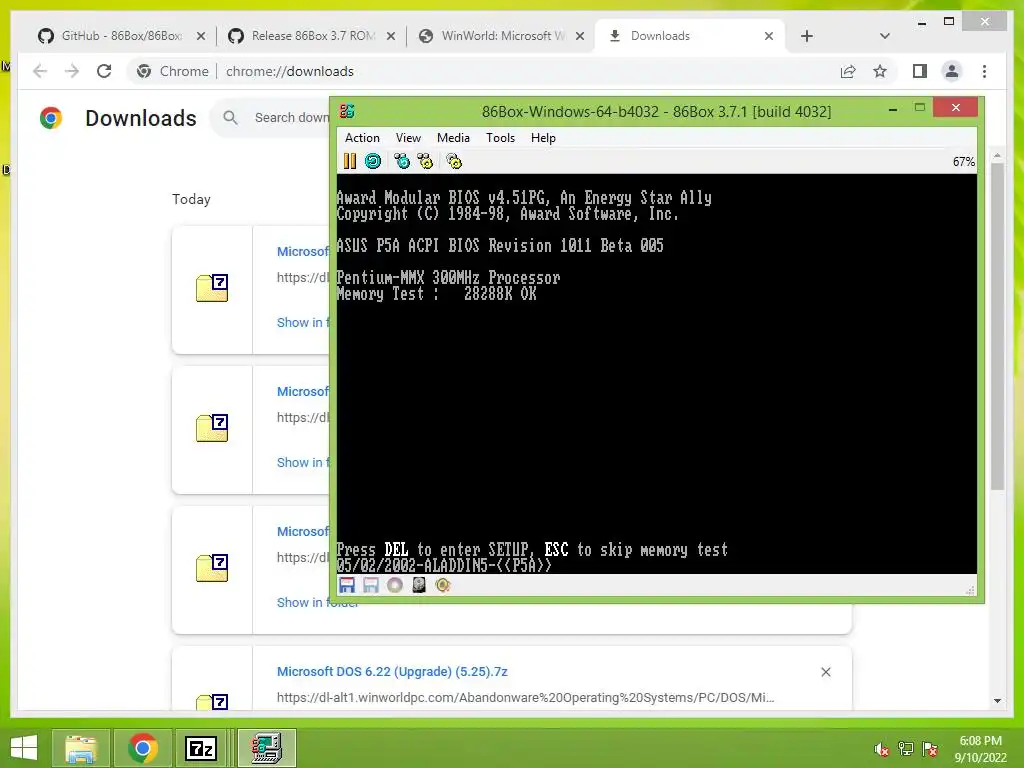Close the WinWorld tab

[x=580, y=36]
